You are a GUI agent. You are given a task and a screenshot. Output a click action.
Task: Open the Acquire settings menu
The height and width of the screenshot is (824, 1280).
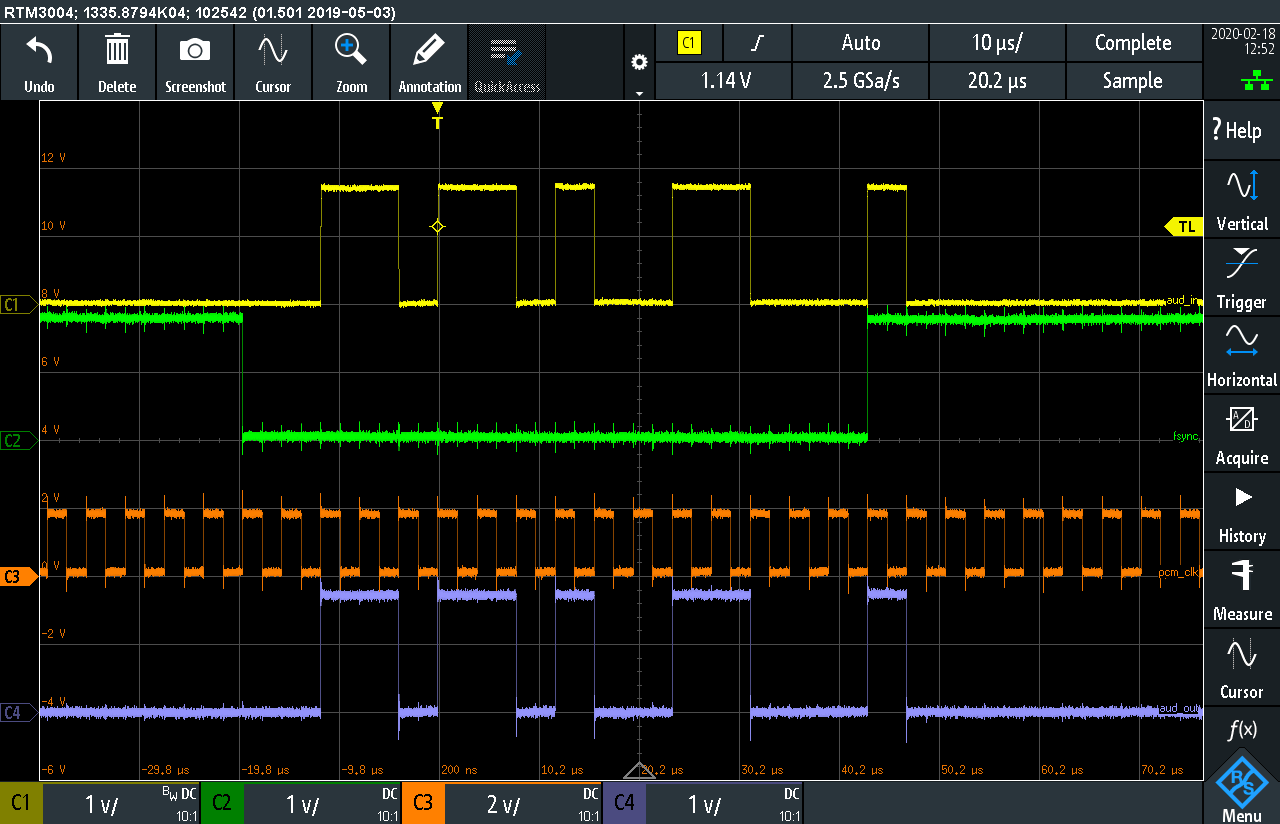pyautogui.click(x=1241, y=434)
